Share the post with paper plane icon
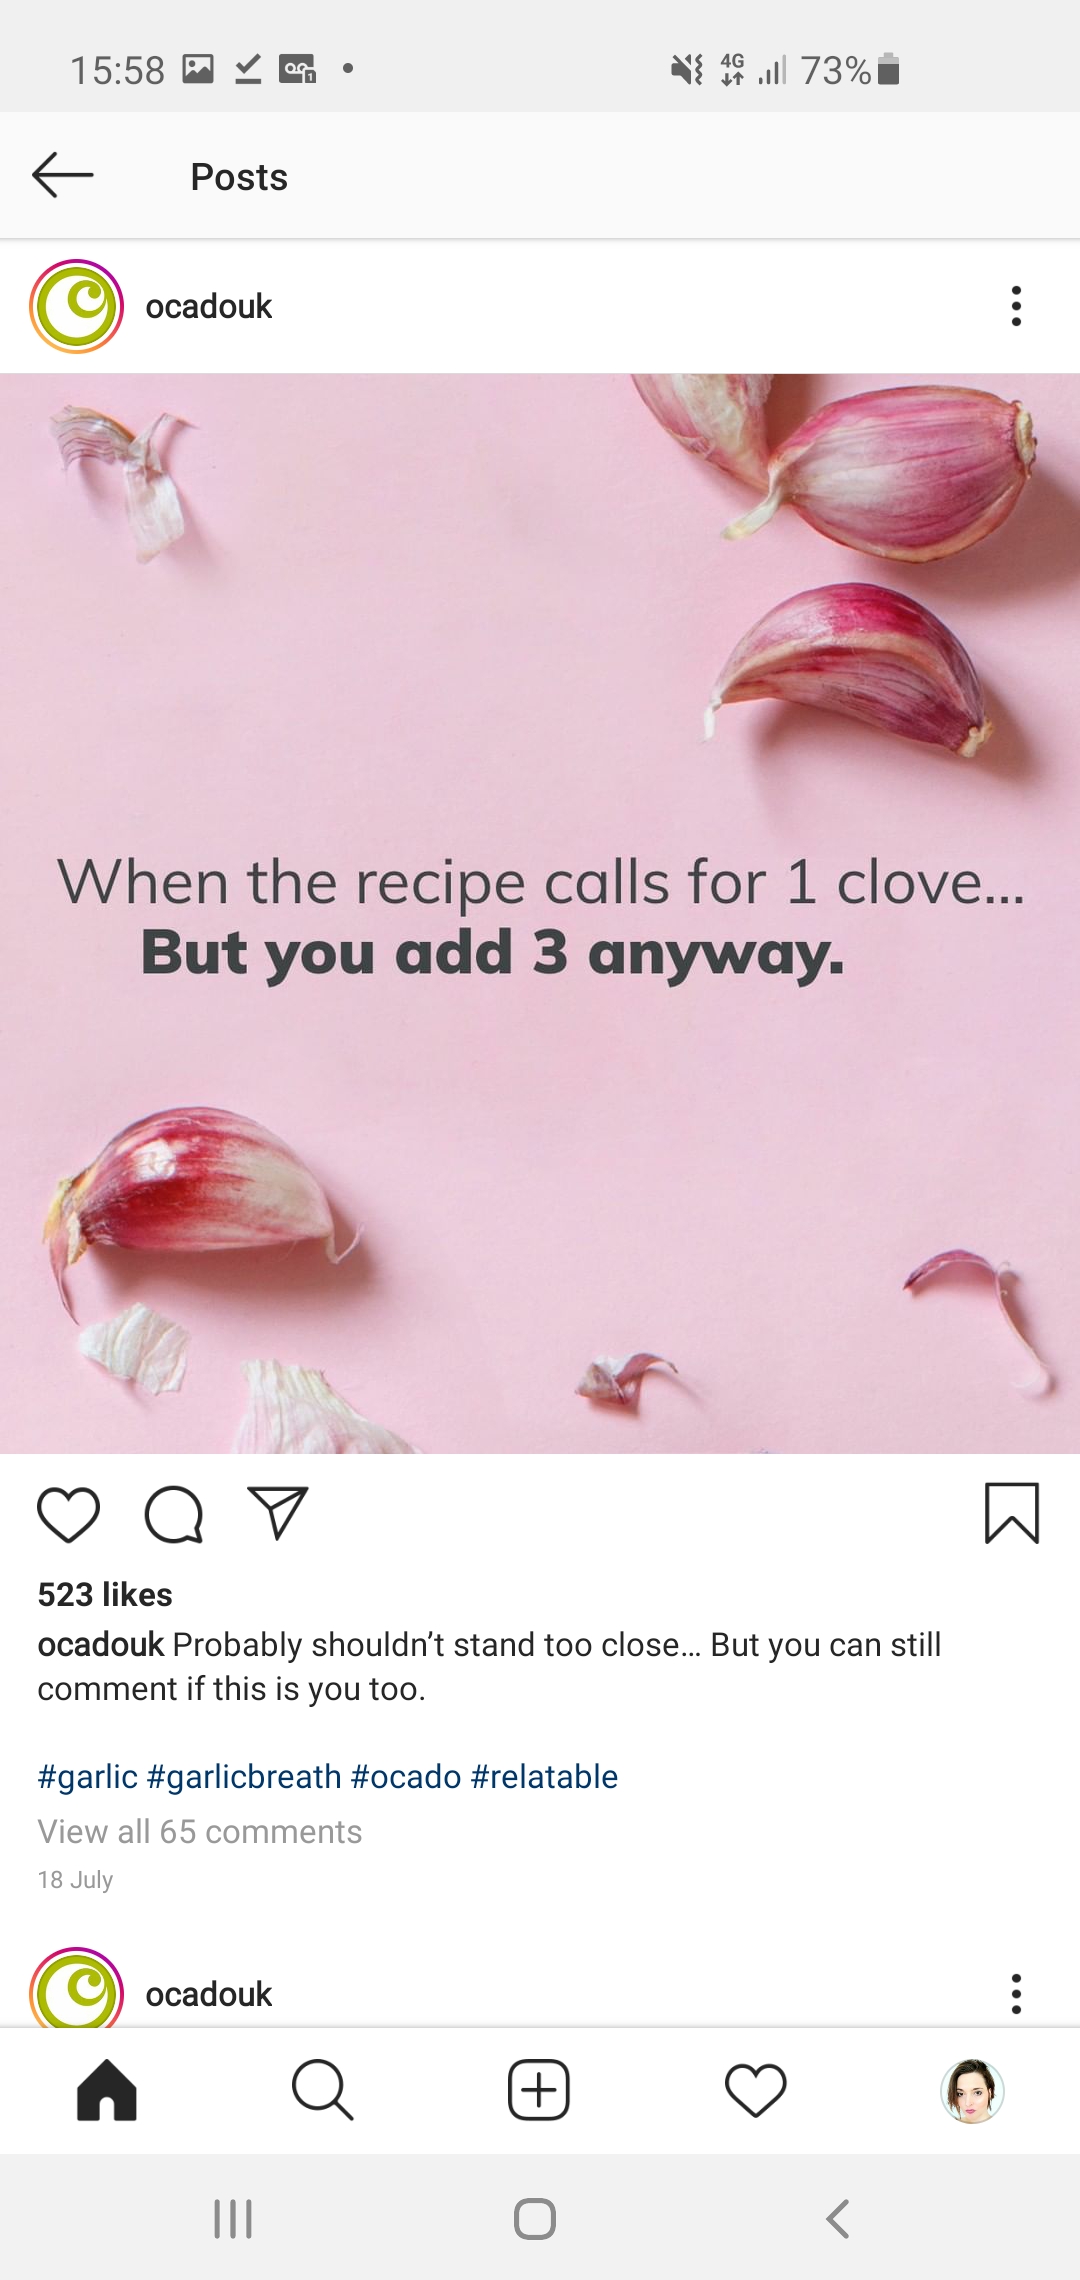The width and height of the screenshot is (1080, 2280). pyautogui.click(x=278, y=1513)
